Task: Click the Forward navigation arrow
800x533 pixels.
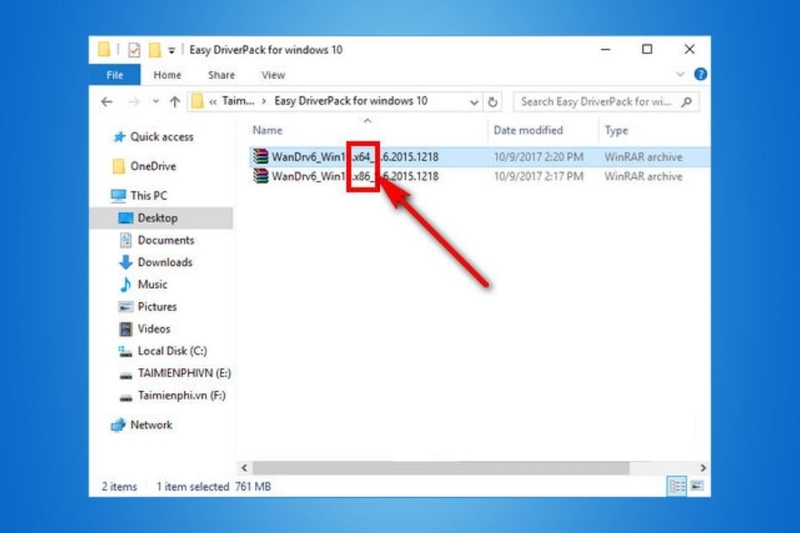Action: (134, 102)
